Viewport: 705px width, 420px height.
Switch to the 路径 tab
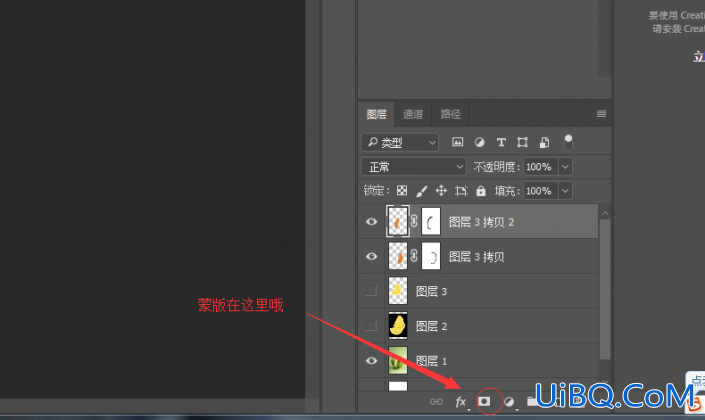point(450,114)
